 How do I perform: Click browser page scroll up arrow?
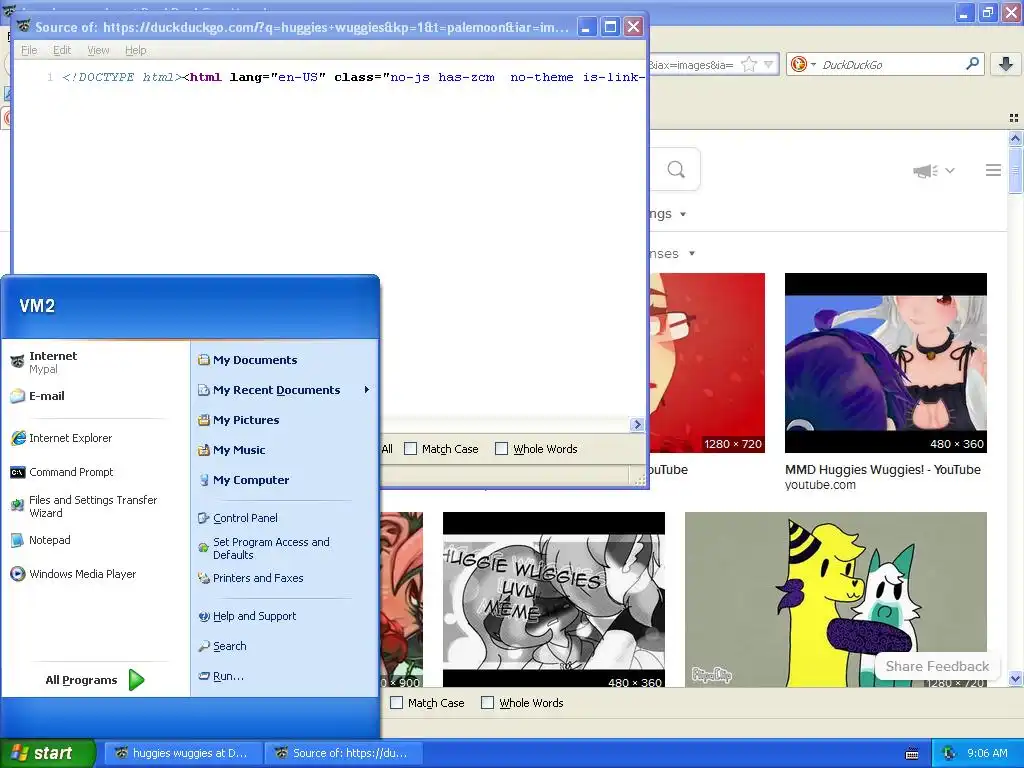(1015, 138)
